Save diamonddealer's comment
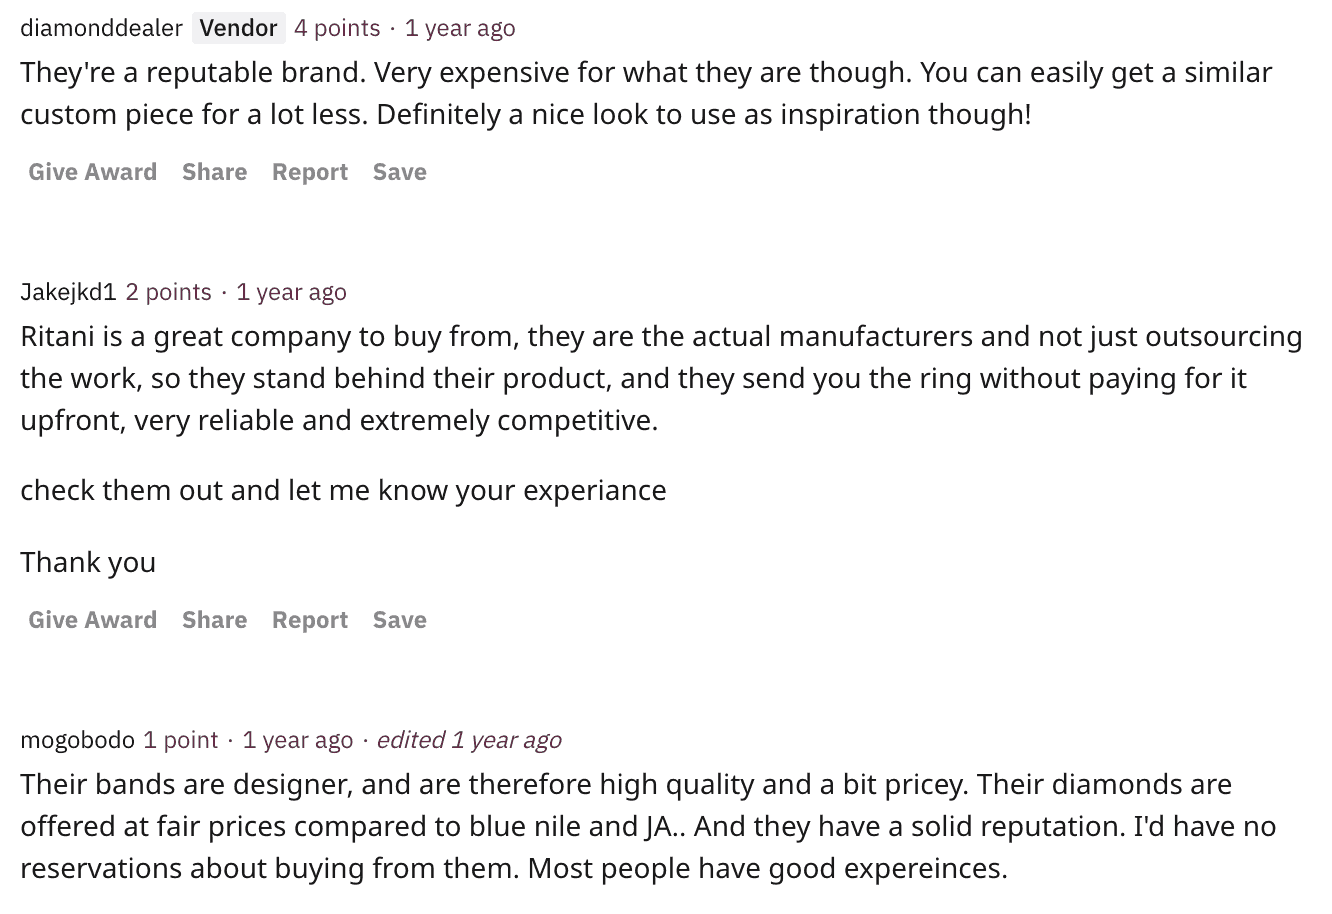Screen dimensions: 1332x914 [x=399, y=171]
